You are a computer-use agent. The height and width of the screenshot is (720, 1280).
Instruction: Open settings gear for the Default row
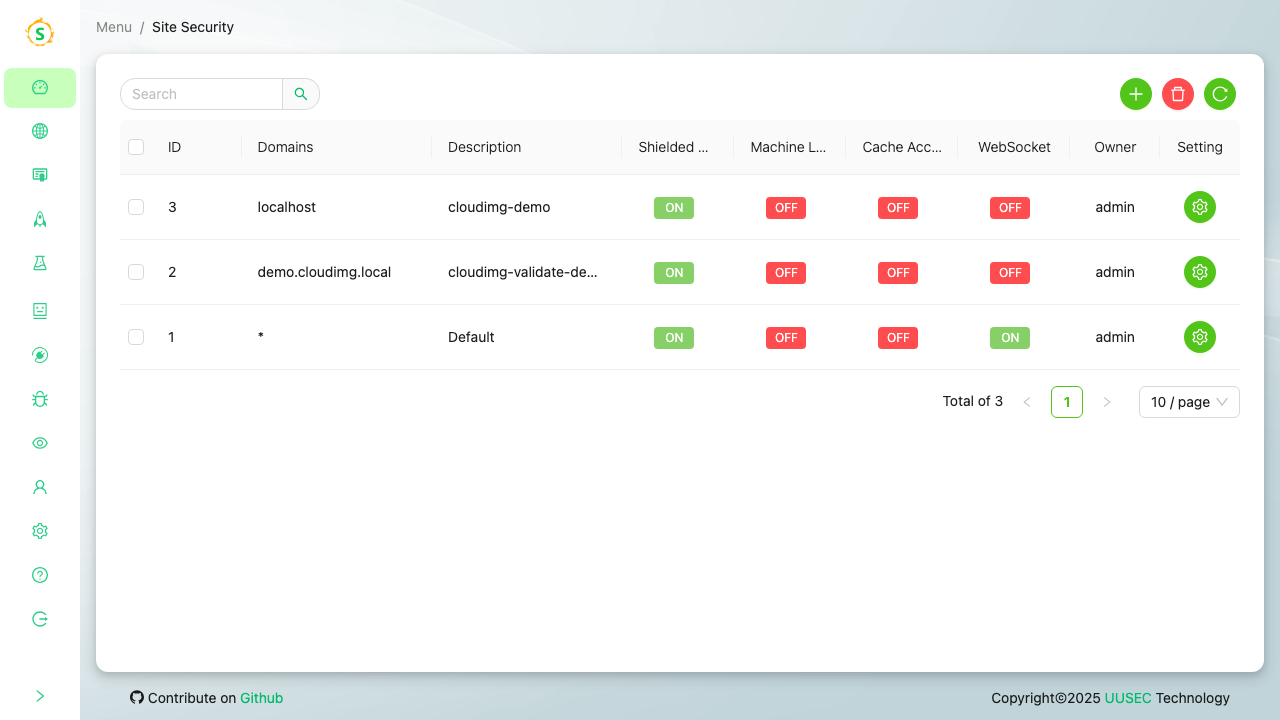coord(1200,337)
